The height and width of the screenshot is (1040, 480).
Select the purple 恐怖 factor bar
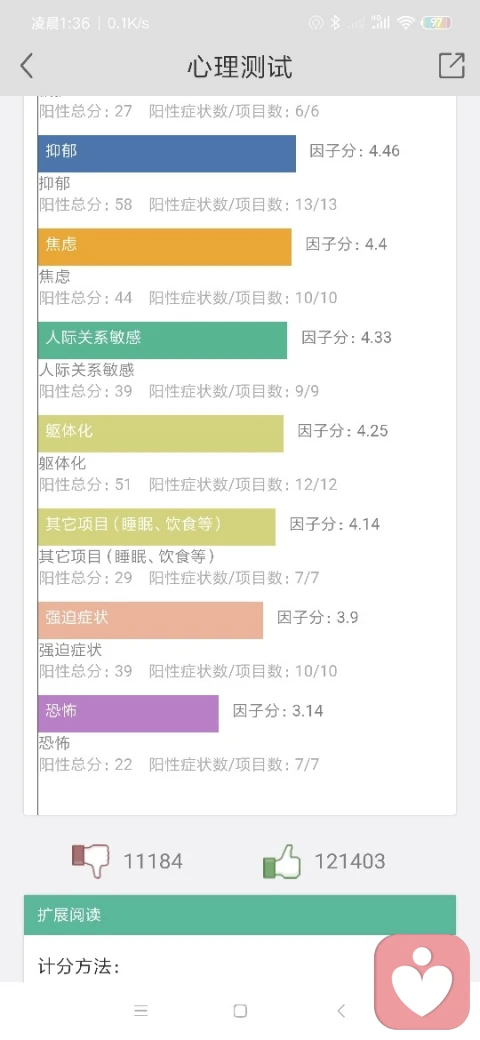129,714
